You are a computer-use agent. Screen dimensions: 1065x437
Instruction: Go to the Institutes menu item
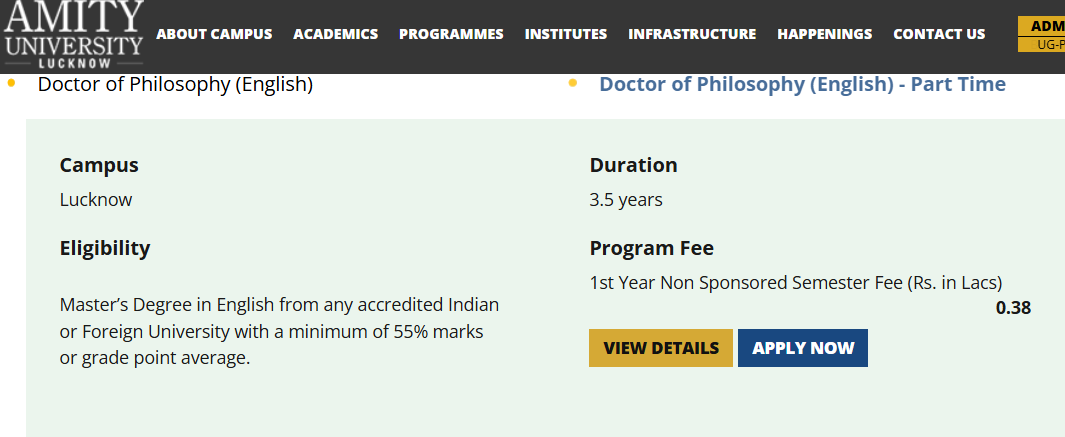pos(565,34)
